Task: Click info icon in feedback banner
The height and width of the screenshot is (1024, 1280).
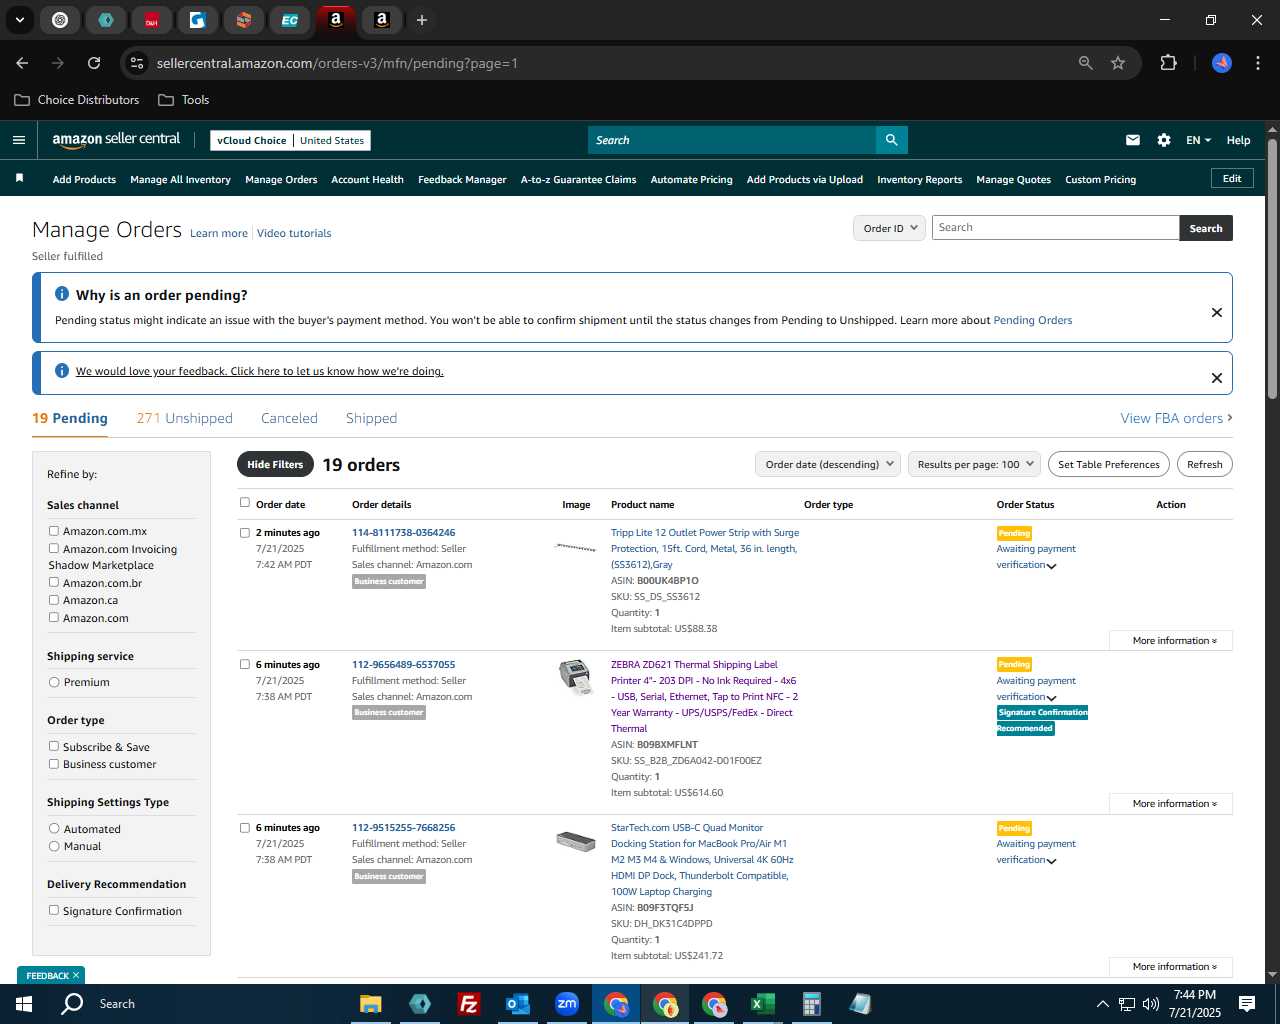Action: pos(62,371)
